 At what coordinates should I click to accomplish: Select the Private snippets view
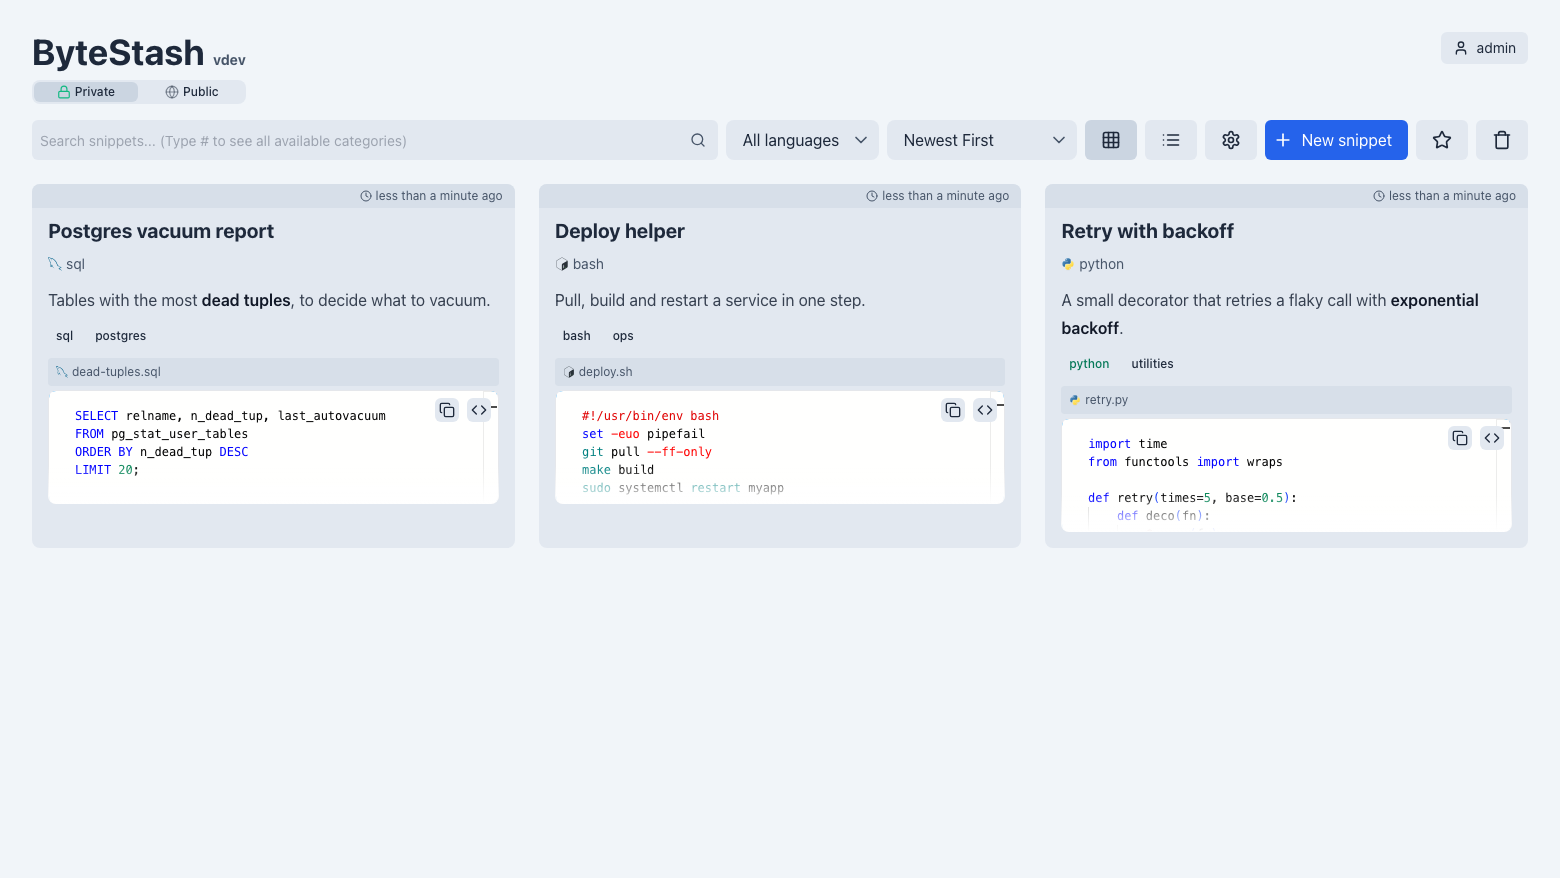(x=86, y=92)
